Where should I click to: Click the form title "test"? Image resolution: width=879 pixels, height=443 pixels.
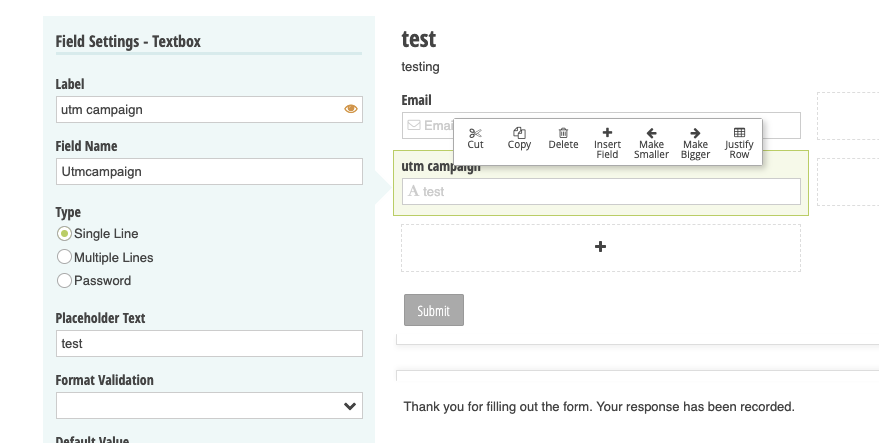tap(419, 39)
